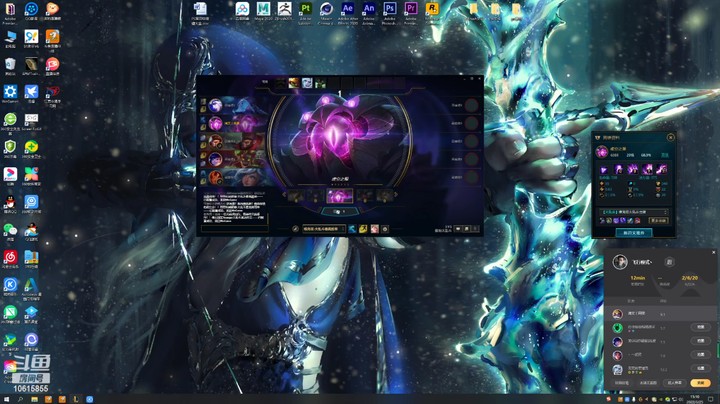Open the emote selector next to the ward icon
The width and height of the screenshot is (720, 404).
(x=385, y=229)
